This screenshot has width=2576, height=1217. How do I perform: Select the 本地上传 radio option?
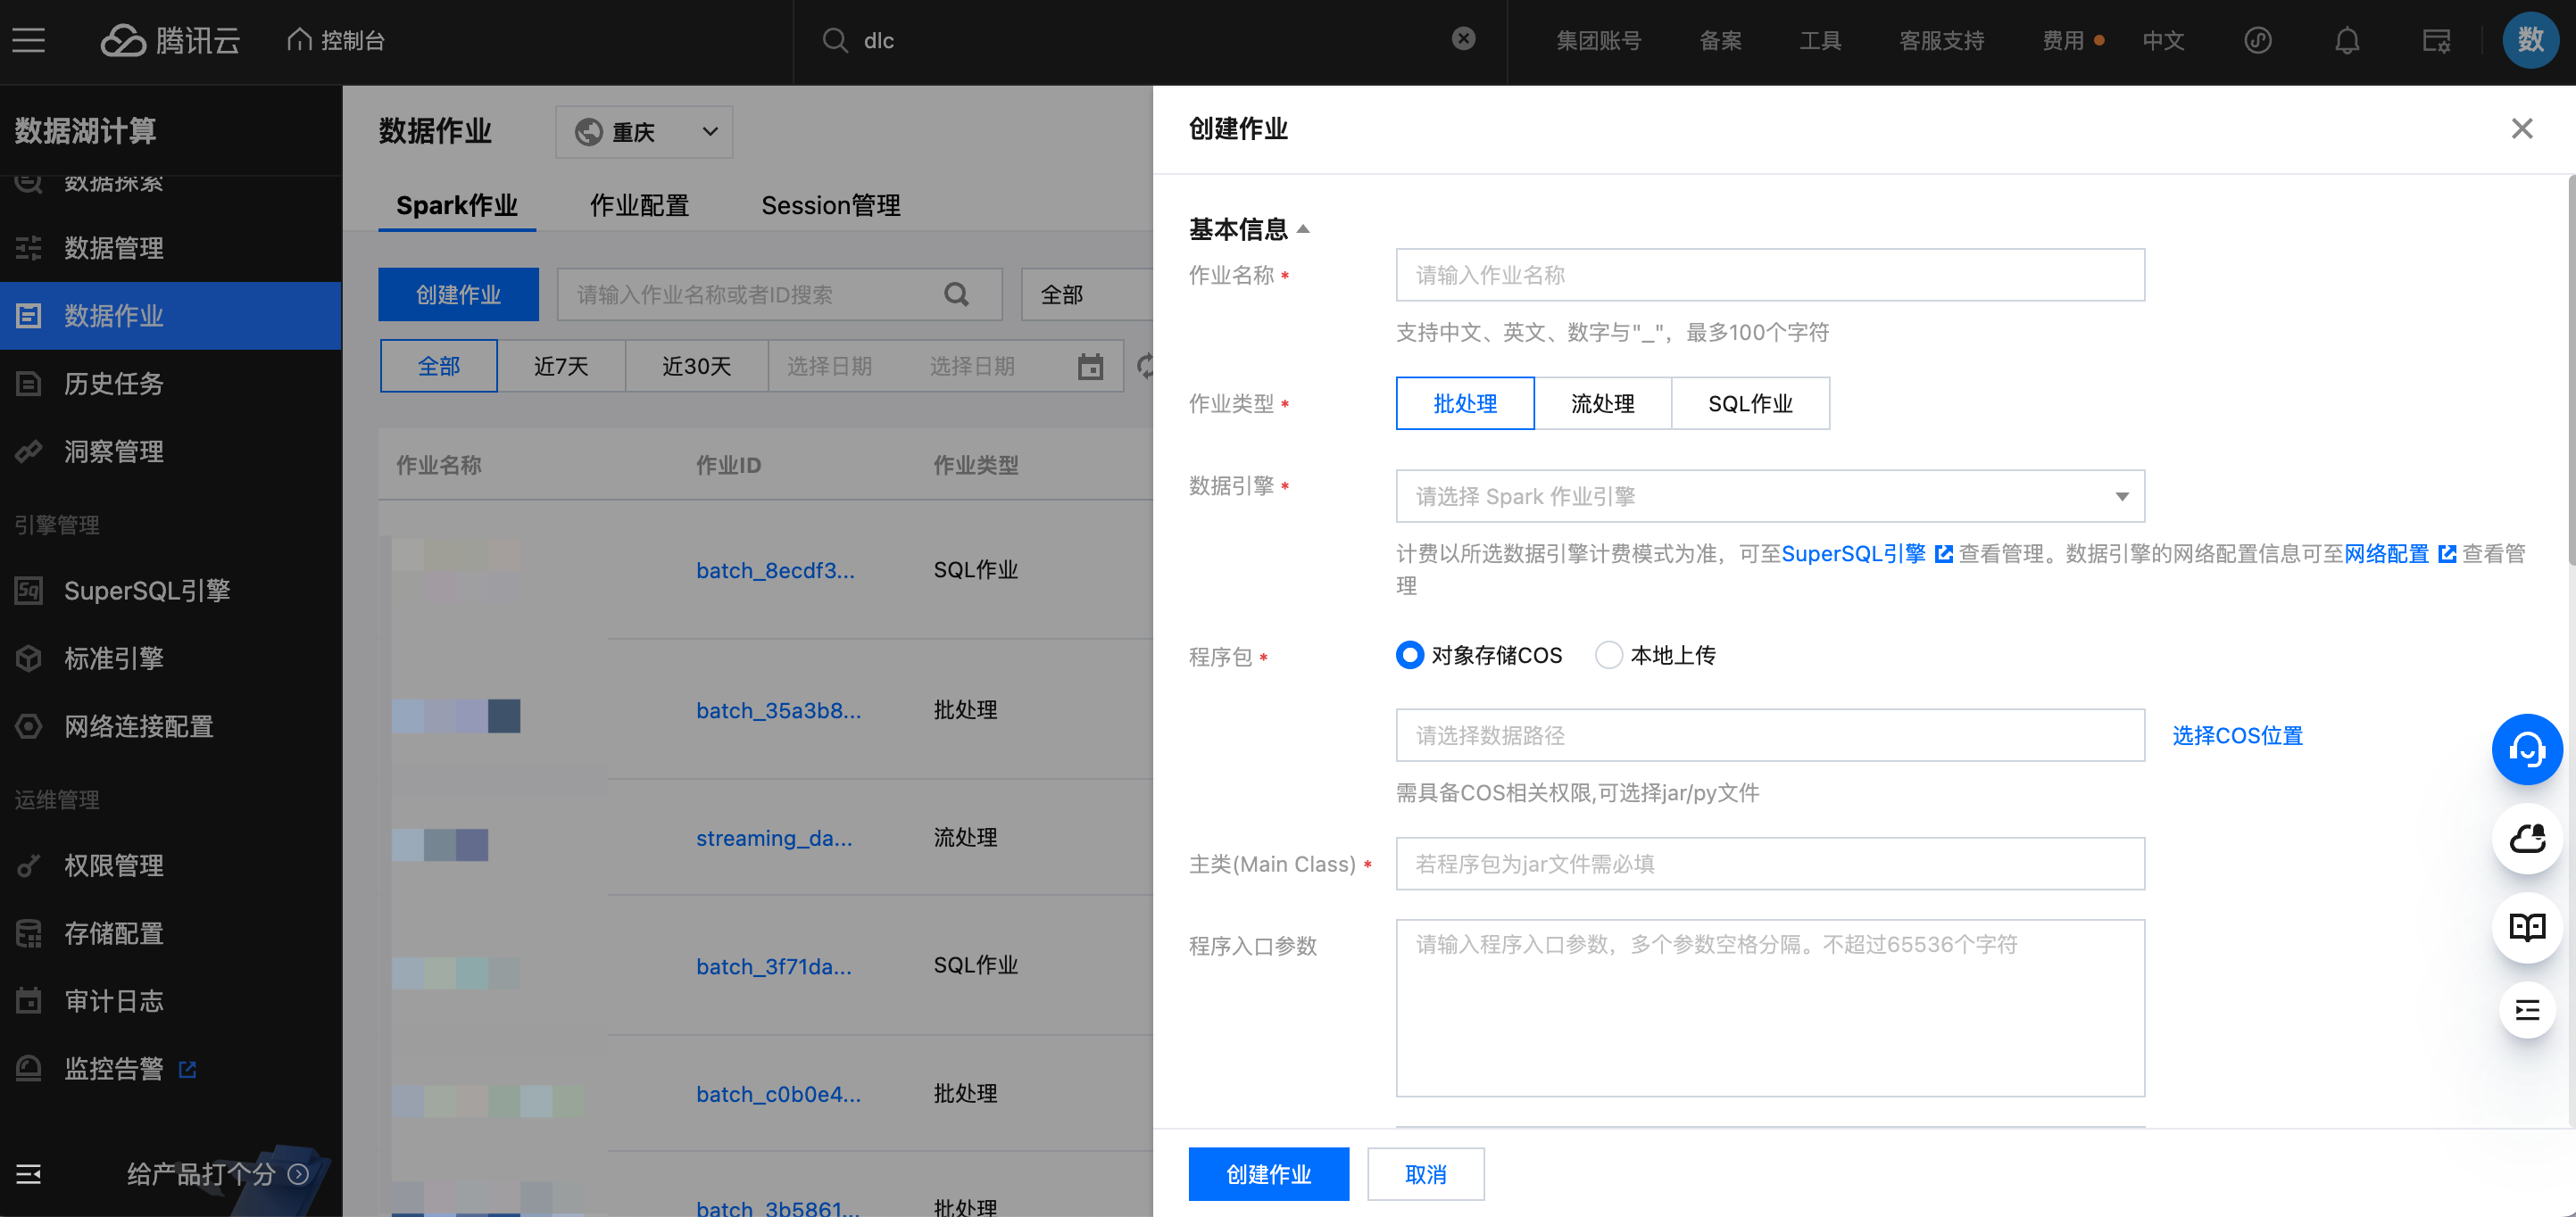coord(1608,655)
